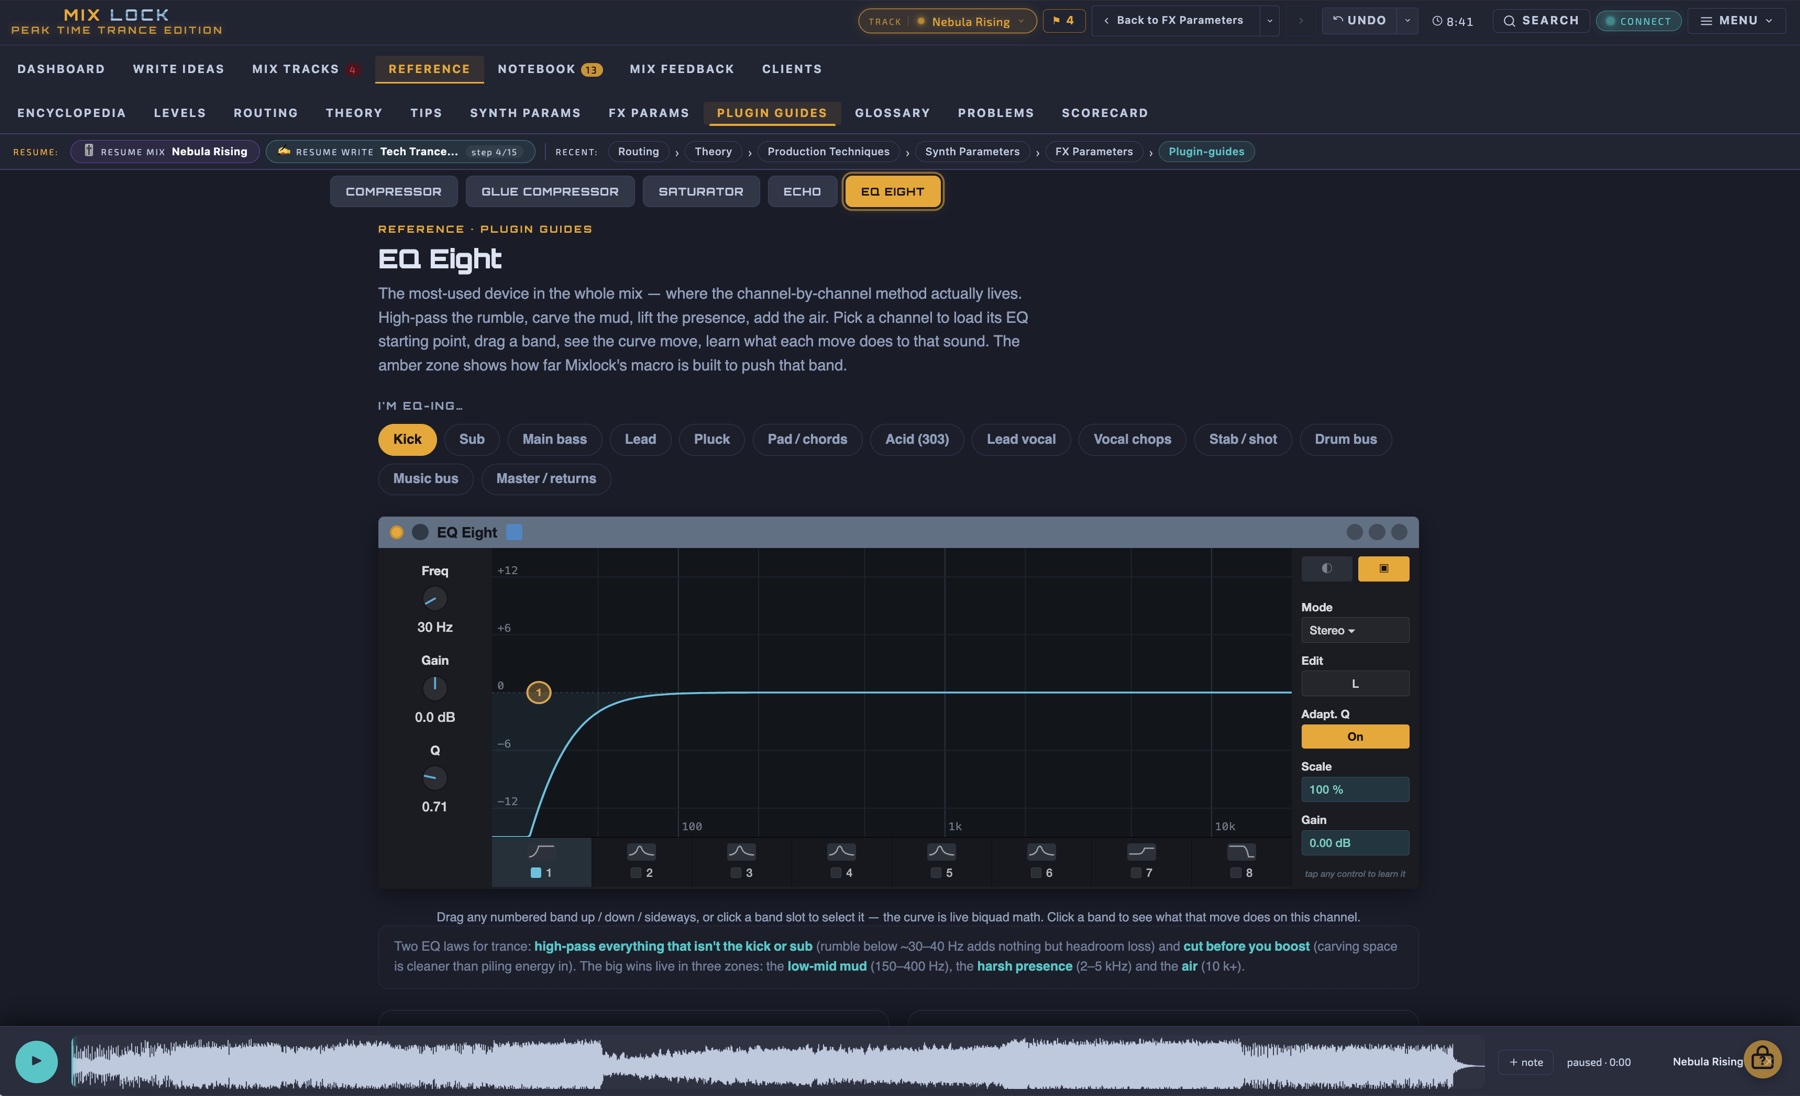Toggle the EQ Eight device power dot
The height and width of the screenshot is (1096, 1800).
397,532
